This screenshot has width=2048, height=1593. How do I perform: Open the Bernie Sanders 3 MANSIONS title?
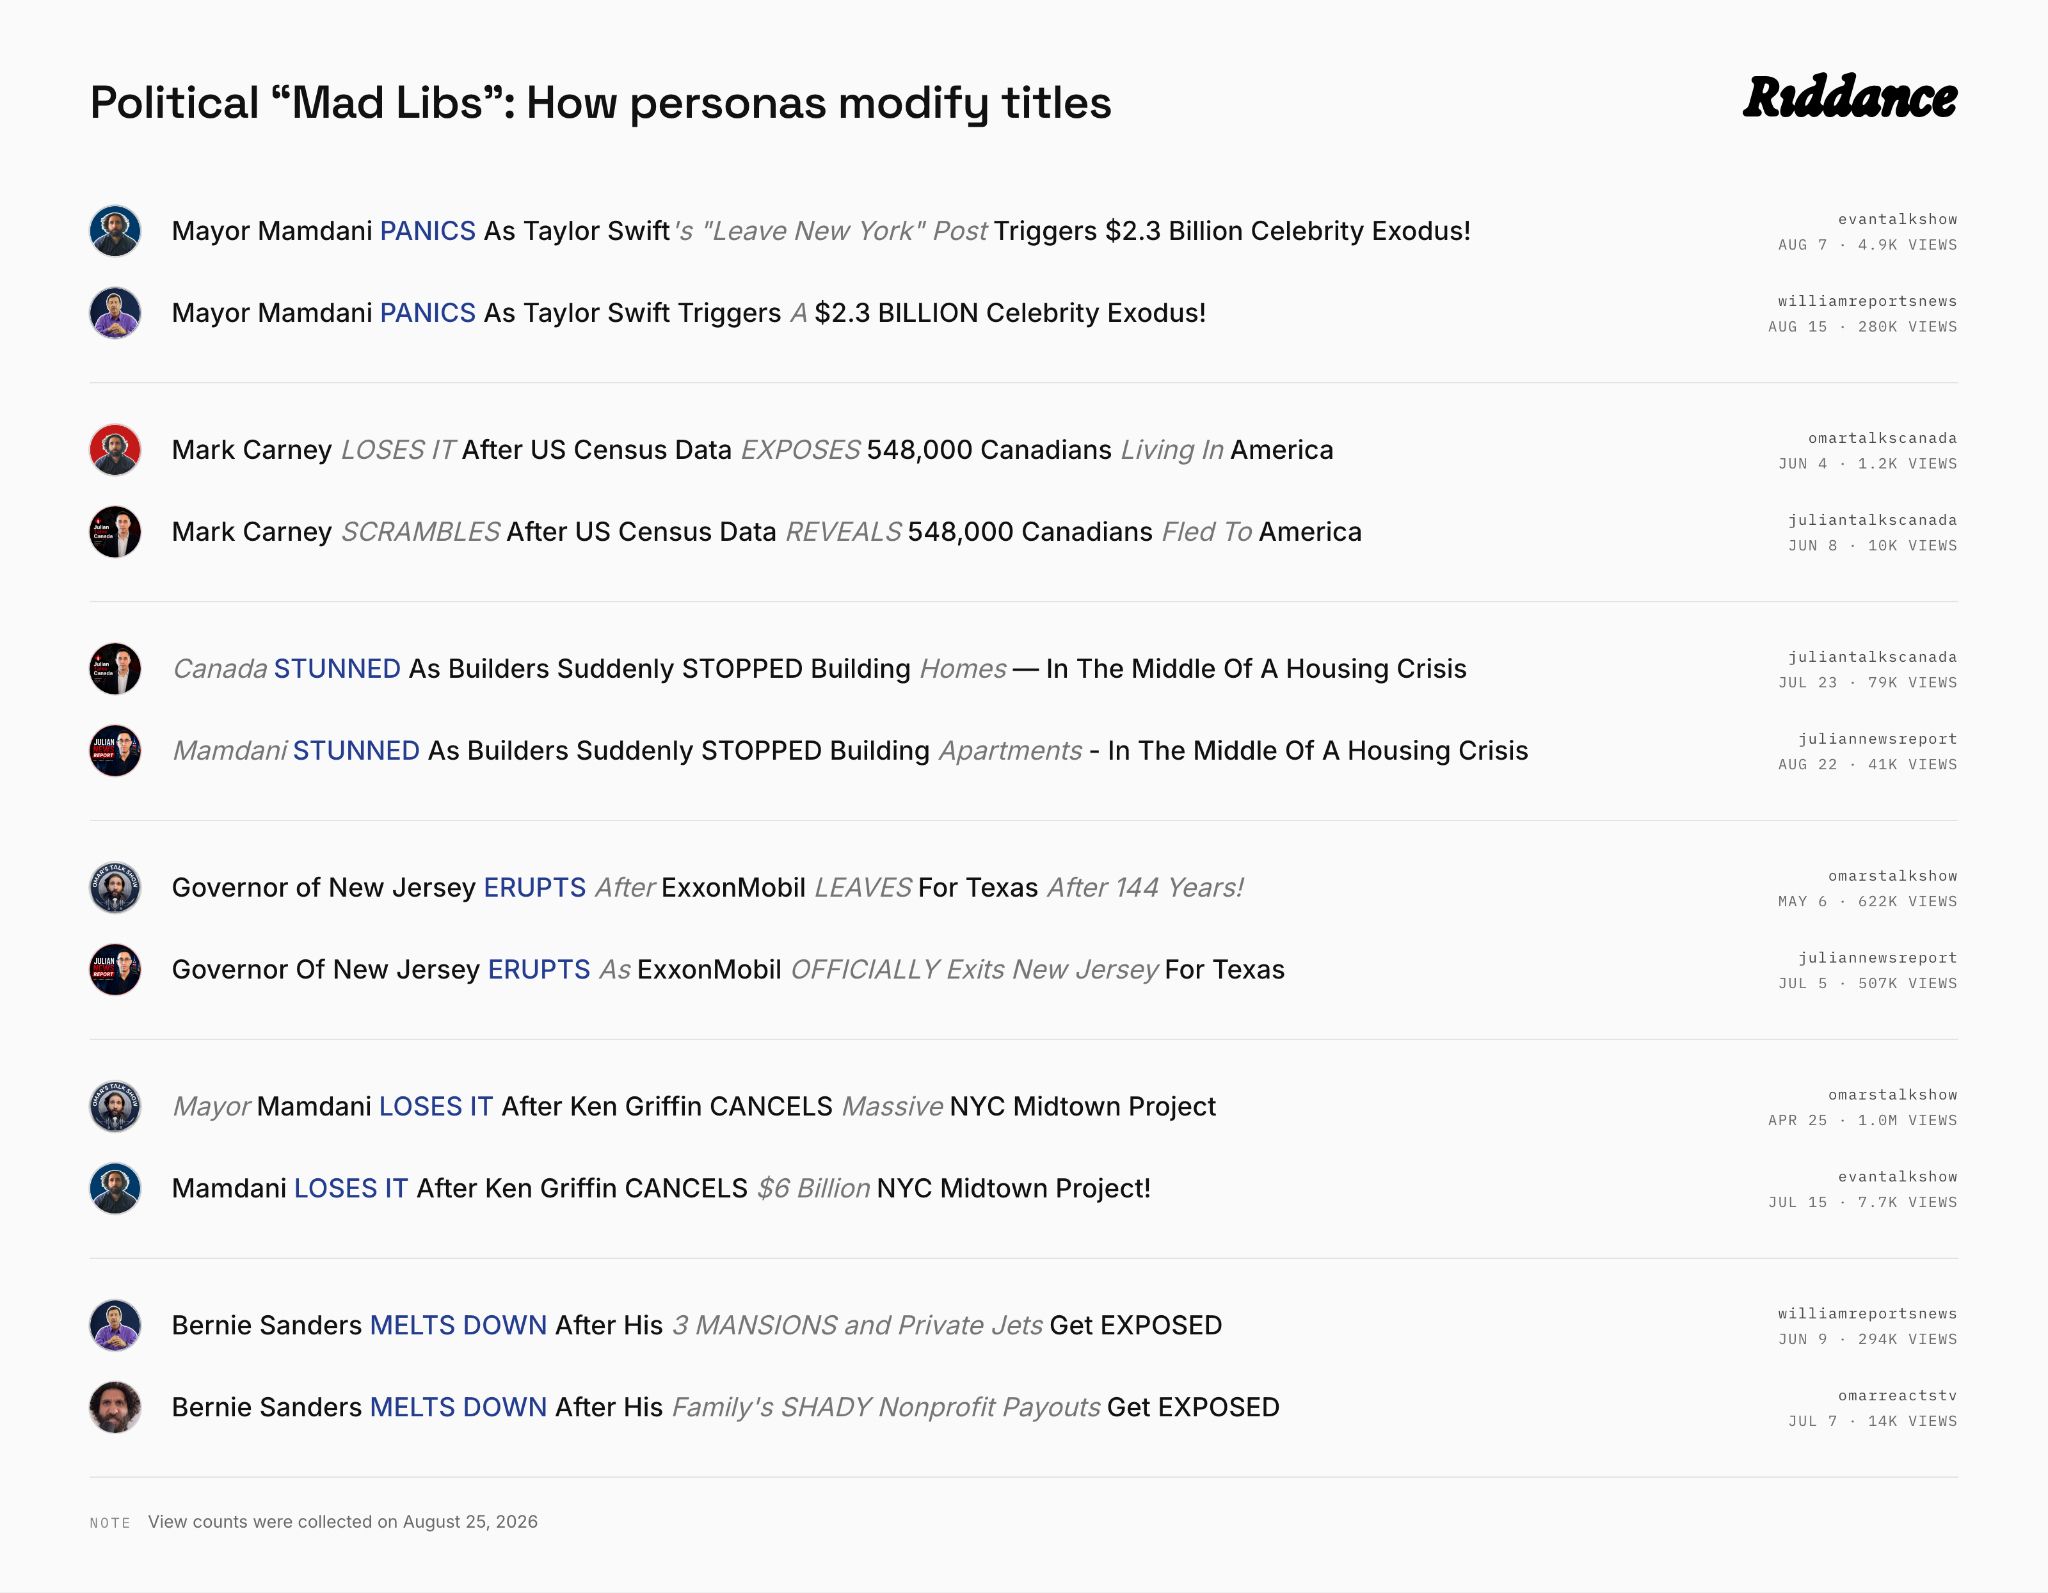697,1326
